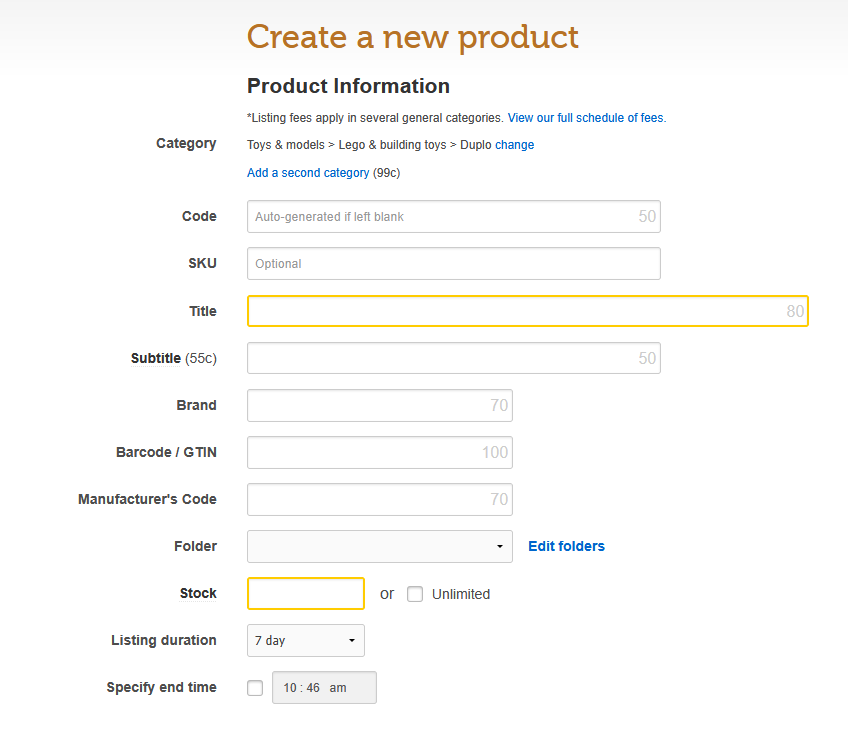Tick the Specify end time checkbox
Screen dimensions: 848x740
pyautogui.click(x=255, y=688)
